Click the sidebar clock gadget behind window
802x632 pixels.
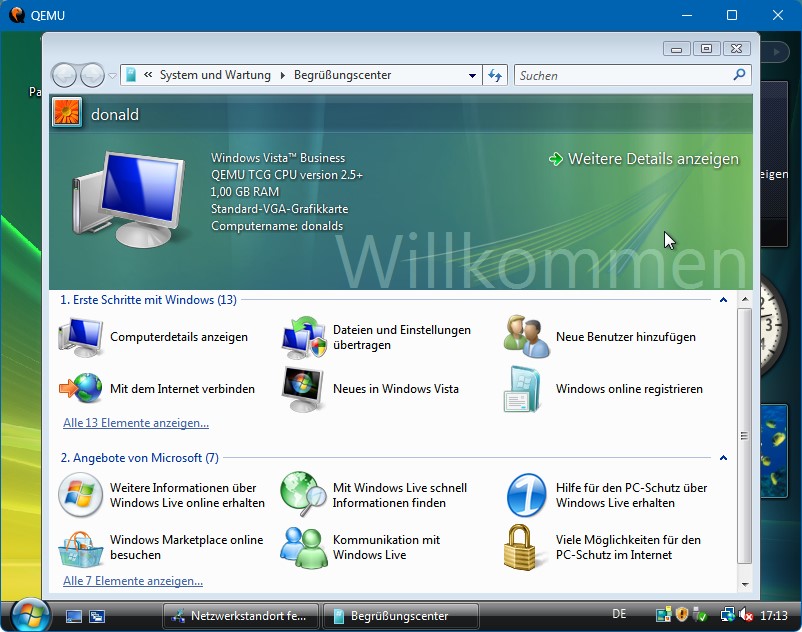(x=773, y=325)
